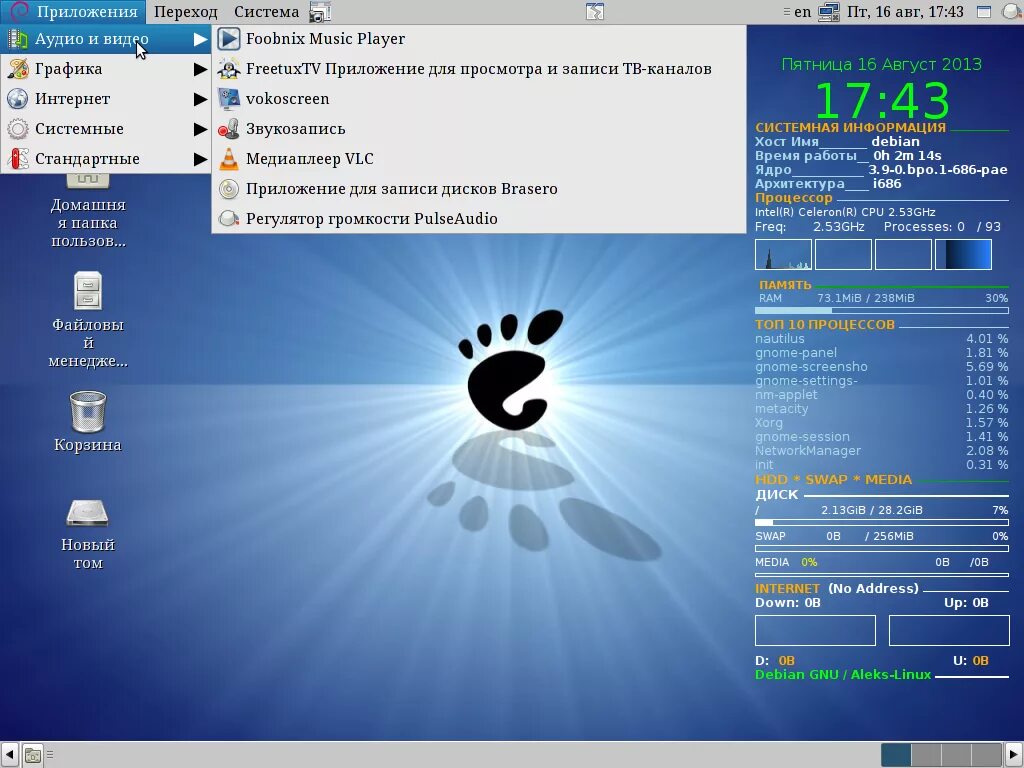The height and width of the screenshot is (768, 1024).
Task: Expand the Графика submenu arrow
Action: click(200, 69)
